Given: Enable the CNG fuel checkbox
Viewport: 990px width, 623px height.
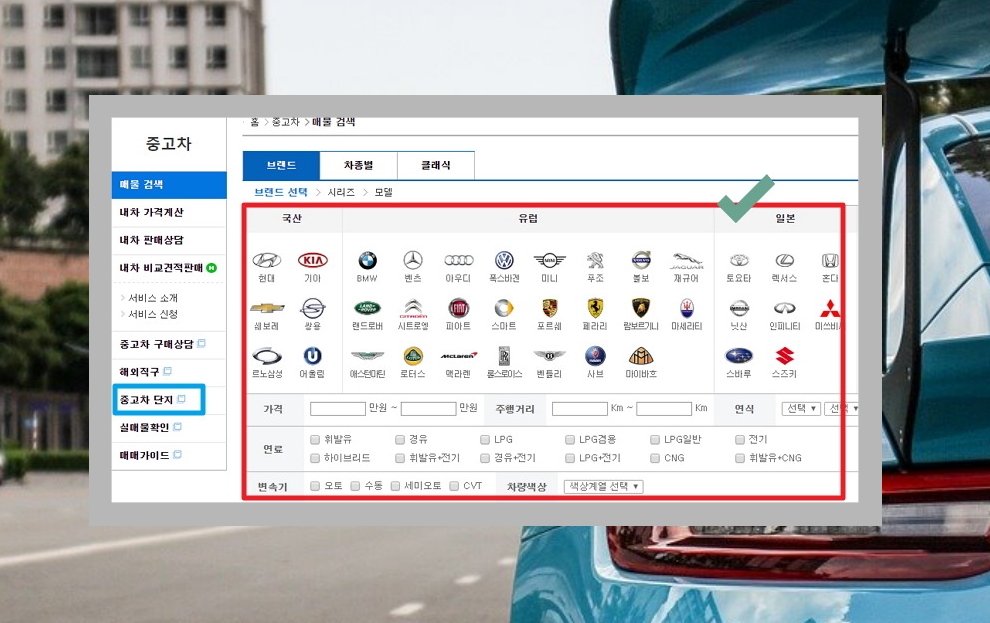Looking at the screenshot, I should pos(655,458).
